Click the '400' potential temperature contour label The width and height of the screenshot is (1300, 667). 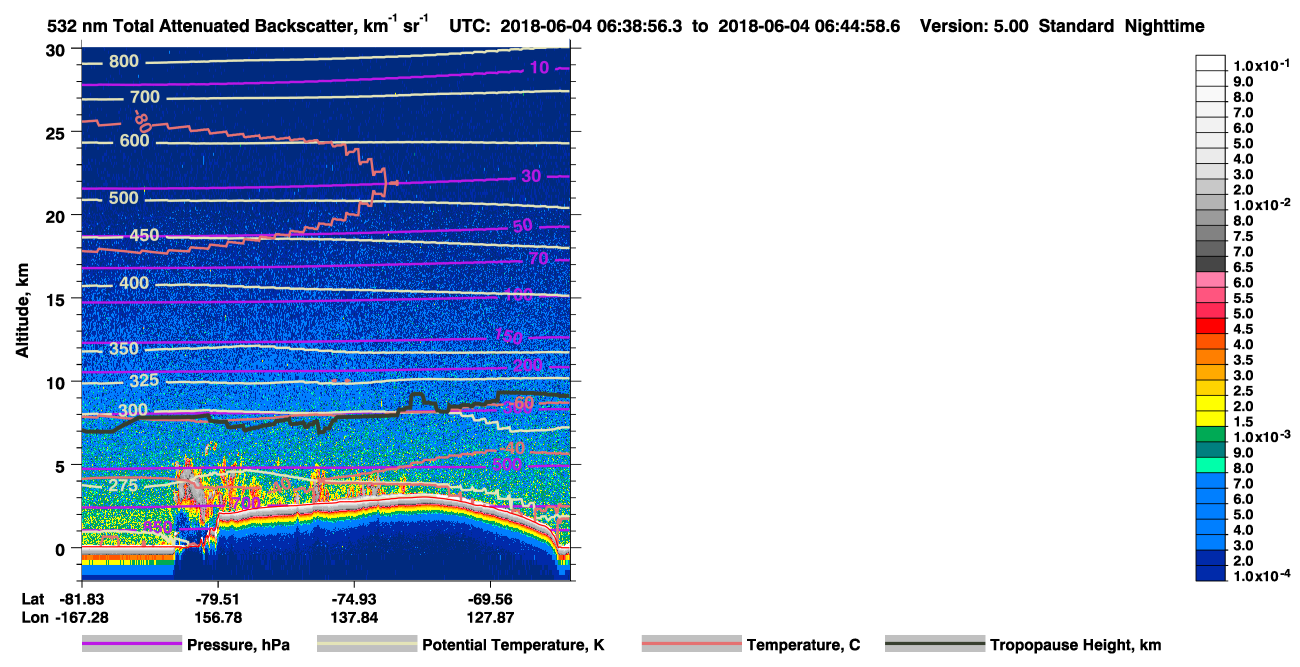click(133, 283)
